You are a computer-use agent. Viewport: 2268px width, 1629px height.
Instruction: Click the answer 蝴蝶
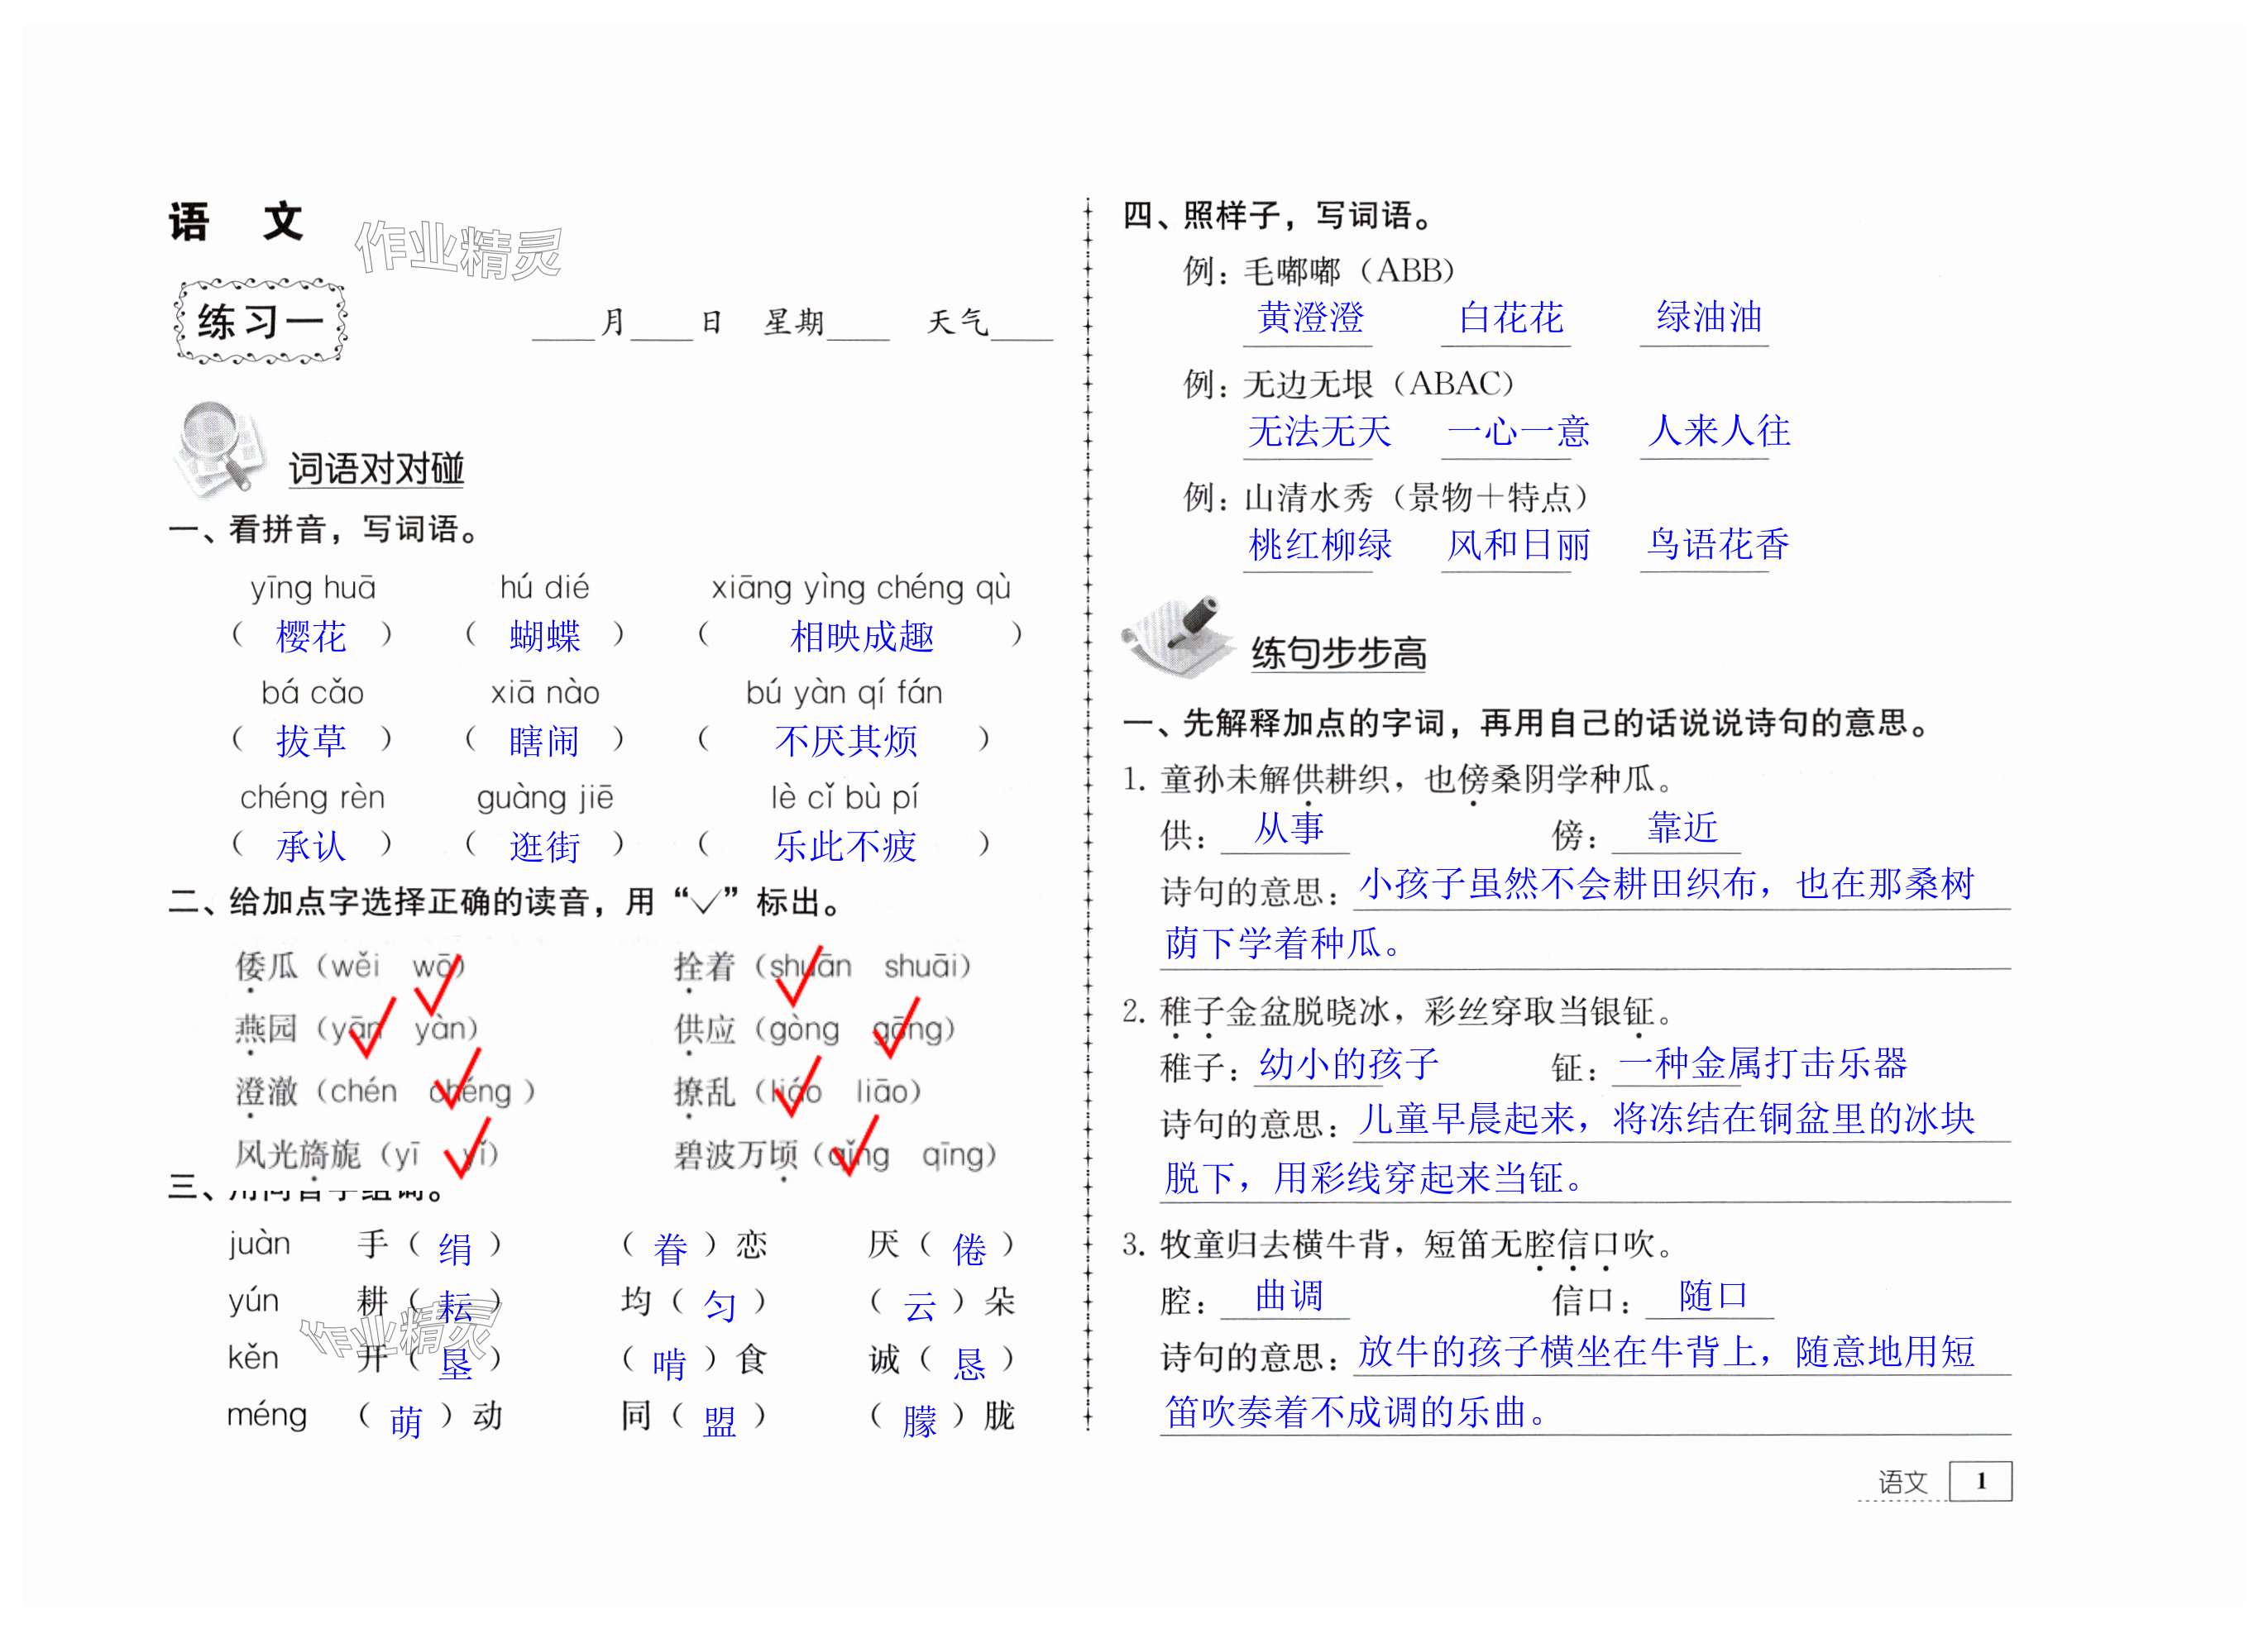coord(544,636)
